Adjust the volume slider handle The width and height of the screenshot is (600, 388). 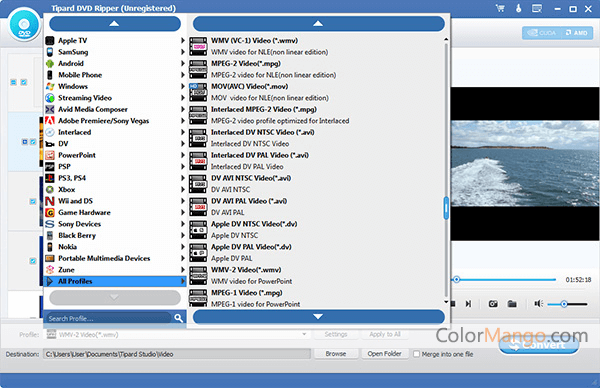click(x=564, y=304)
